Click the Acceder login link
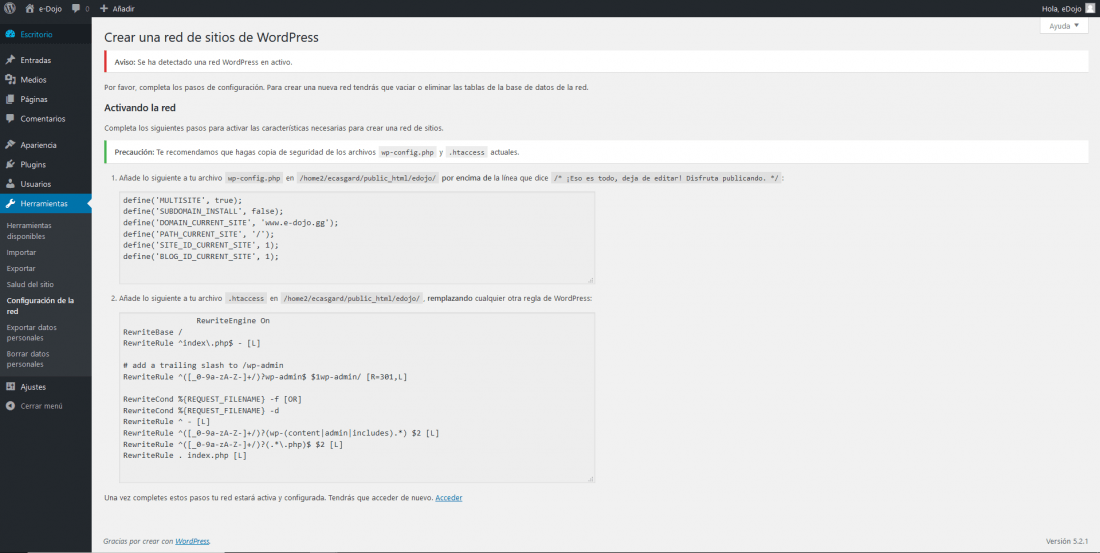This screenshot has height=553, width=1100. point(449,498)
